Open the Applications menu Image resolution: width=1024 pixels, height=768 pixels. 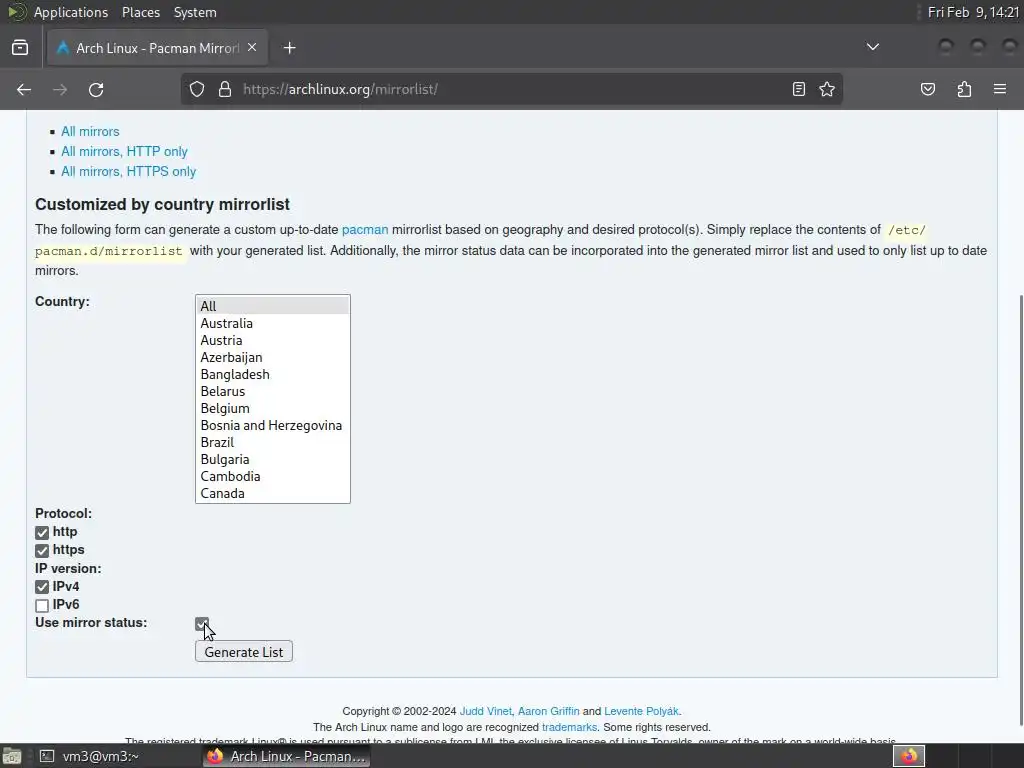coord(71,12)
